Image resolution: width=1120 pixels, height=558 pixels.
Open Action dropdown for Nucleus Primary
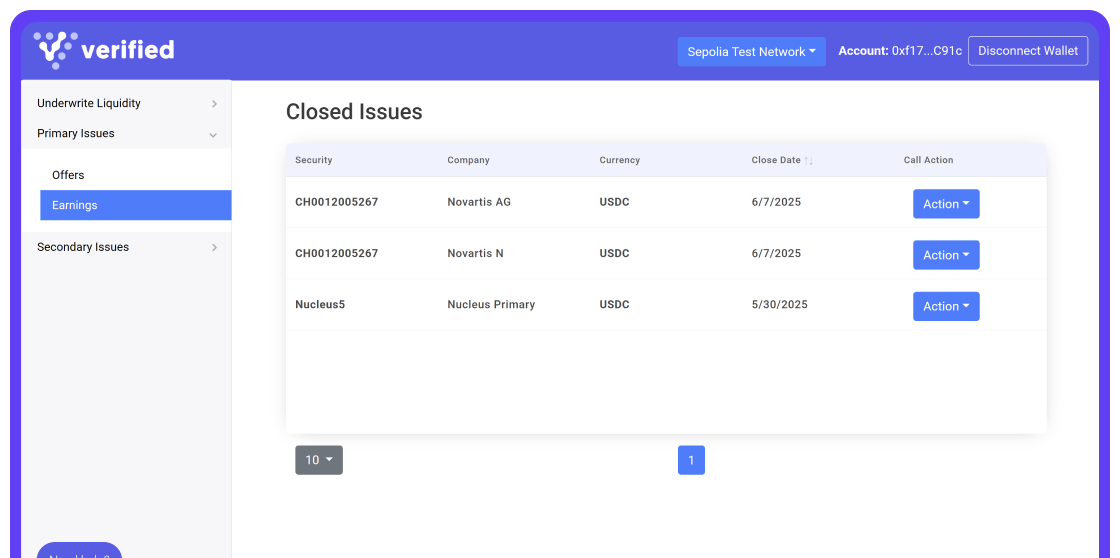tap(946, 306)
